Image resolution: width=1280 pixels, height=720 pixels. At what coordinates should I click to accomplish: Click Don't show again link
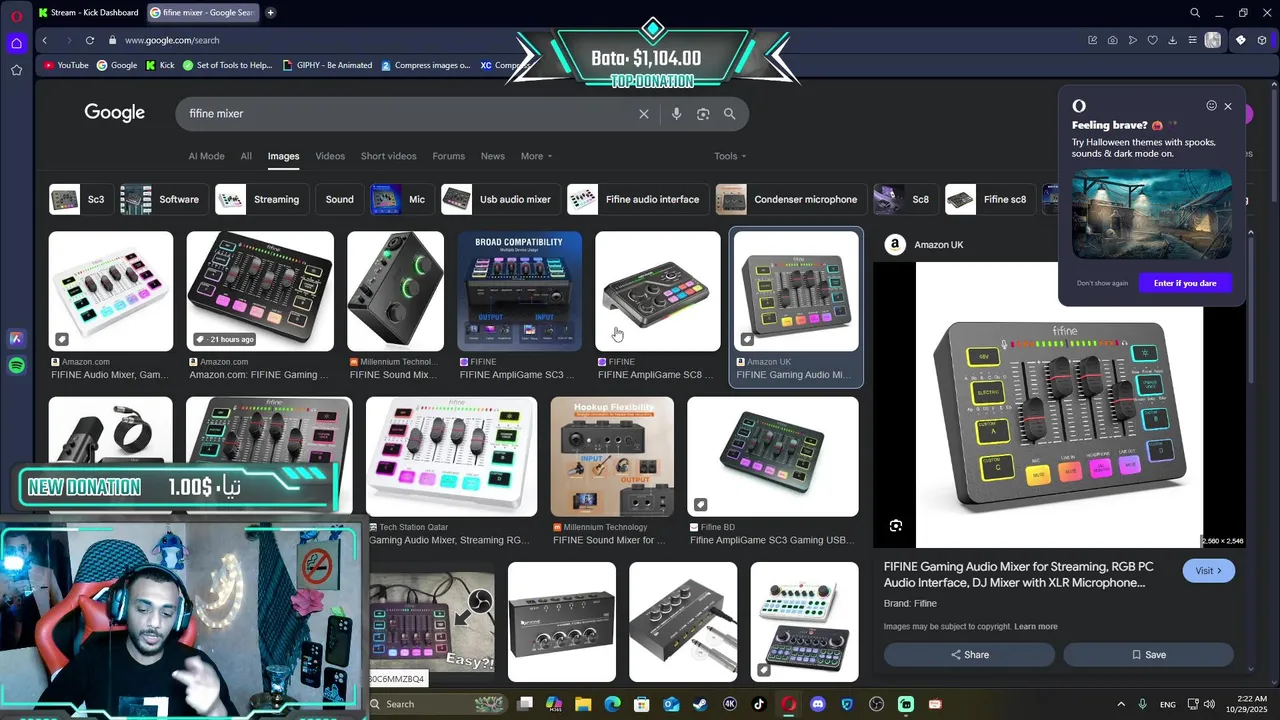click(1102, 283)
